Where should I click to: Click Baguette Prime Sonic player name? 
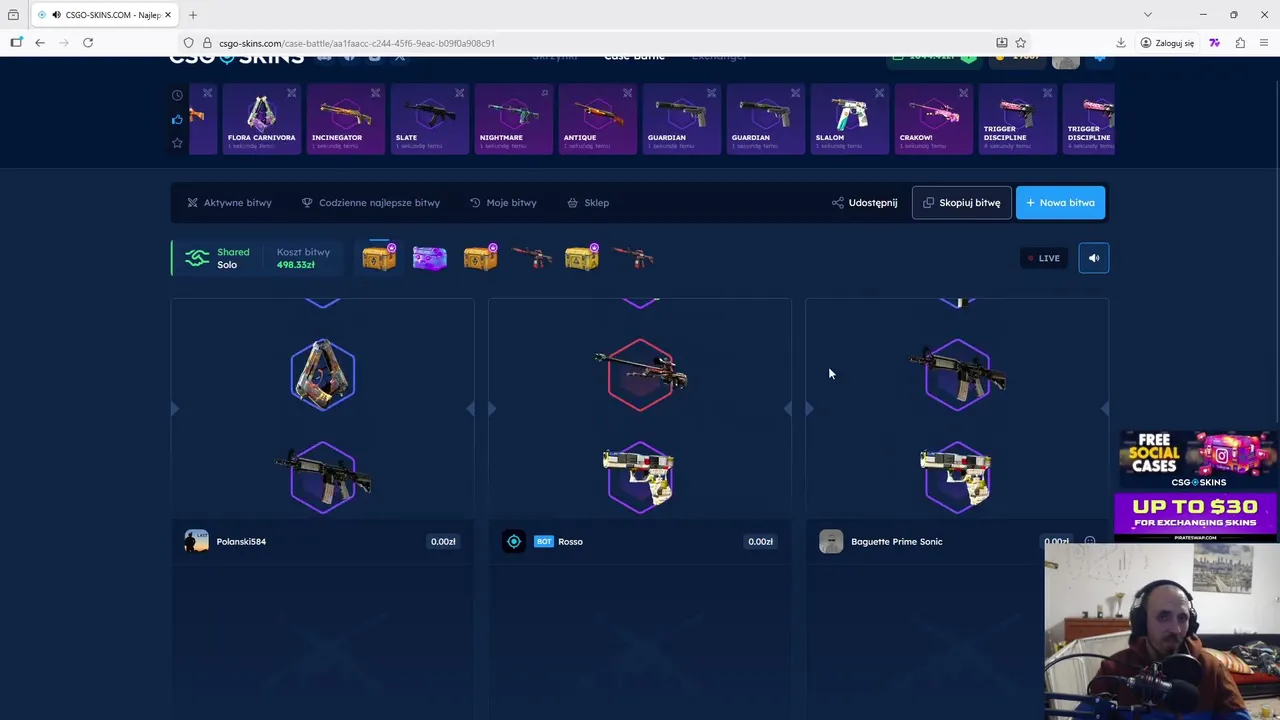pyautogui.click(x=896, y=541)
